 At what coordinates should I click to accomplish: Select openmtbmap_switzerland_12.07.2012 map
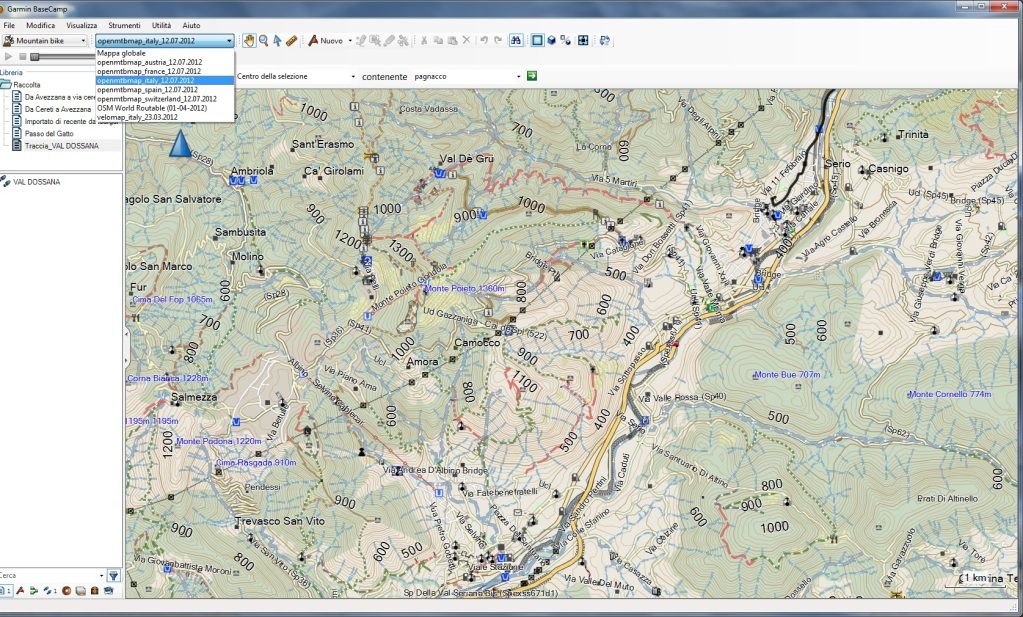tap(165, 99)
